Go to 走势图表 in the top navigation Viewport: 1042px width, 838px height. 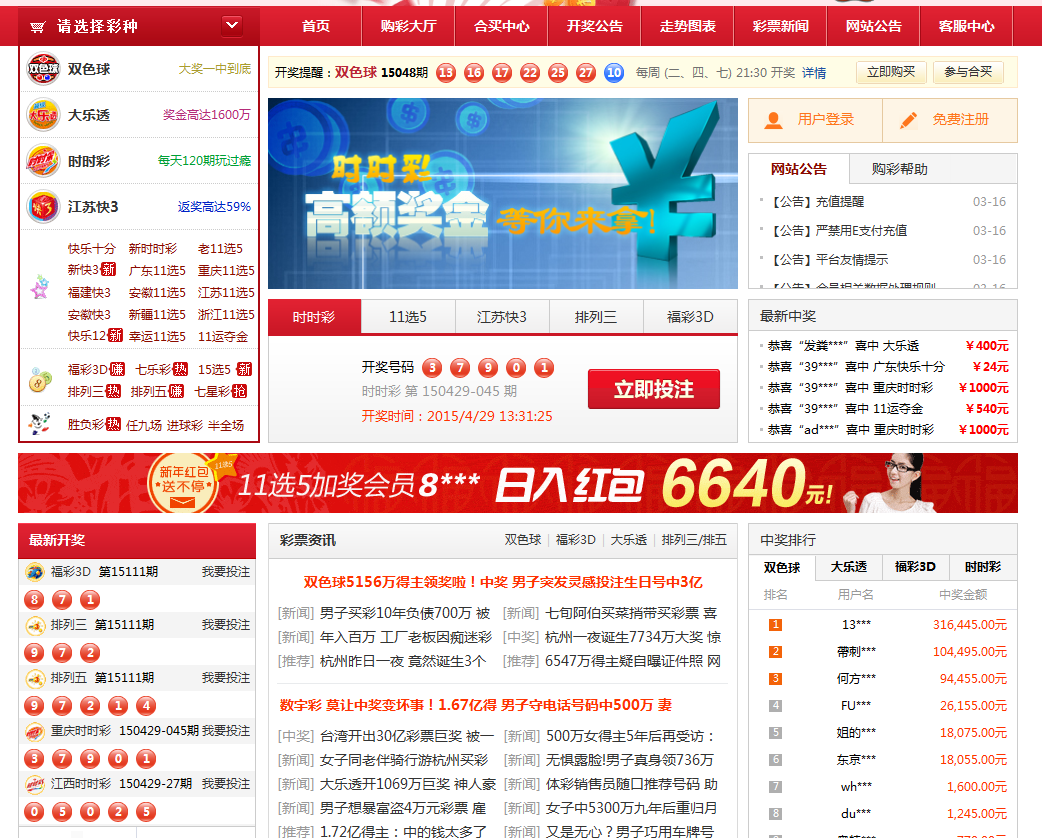click(688, 27)
